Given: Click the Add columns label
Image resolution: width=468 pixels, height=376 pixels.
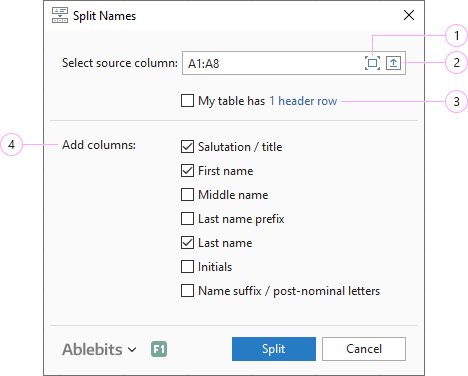Looking at the screenshot, I should pos(99,145).
